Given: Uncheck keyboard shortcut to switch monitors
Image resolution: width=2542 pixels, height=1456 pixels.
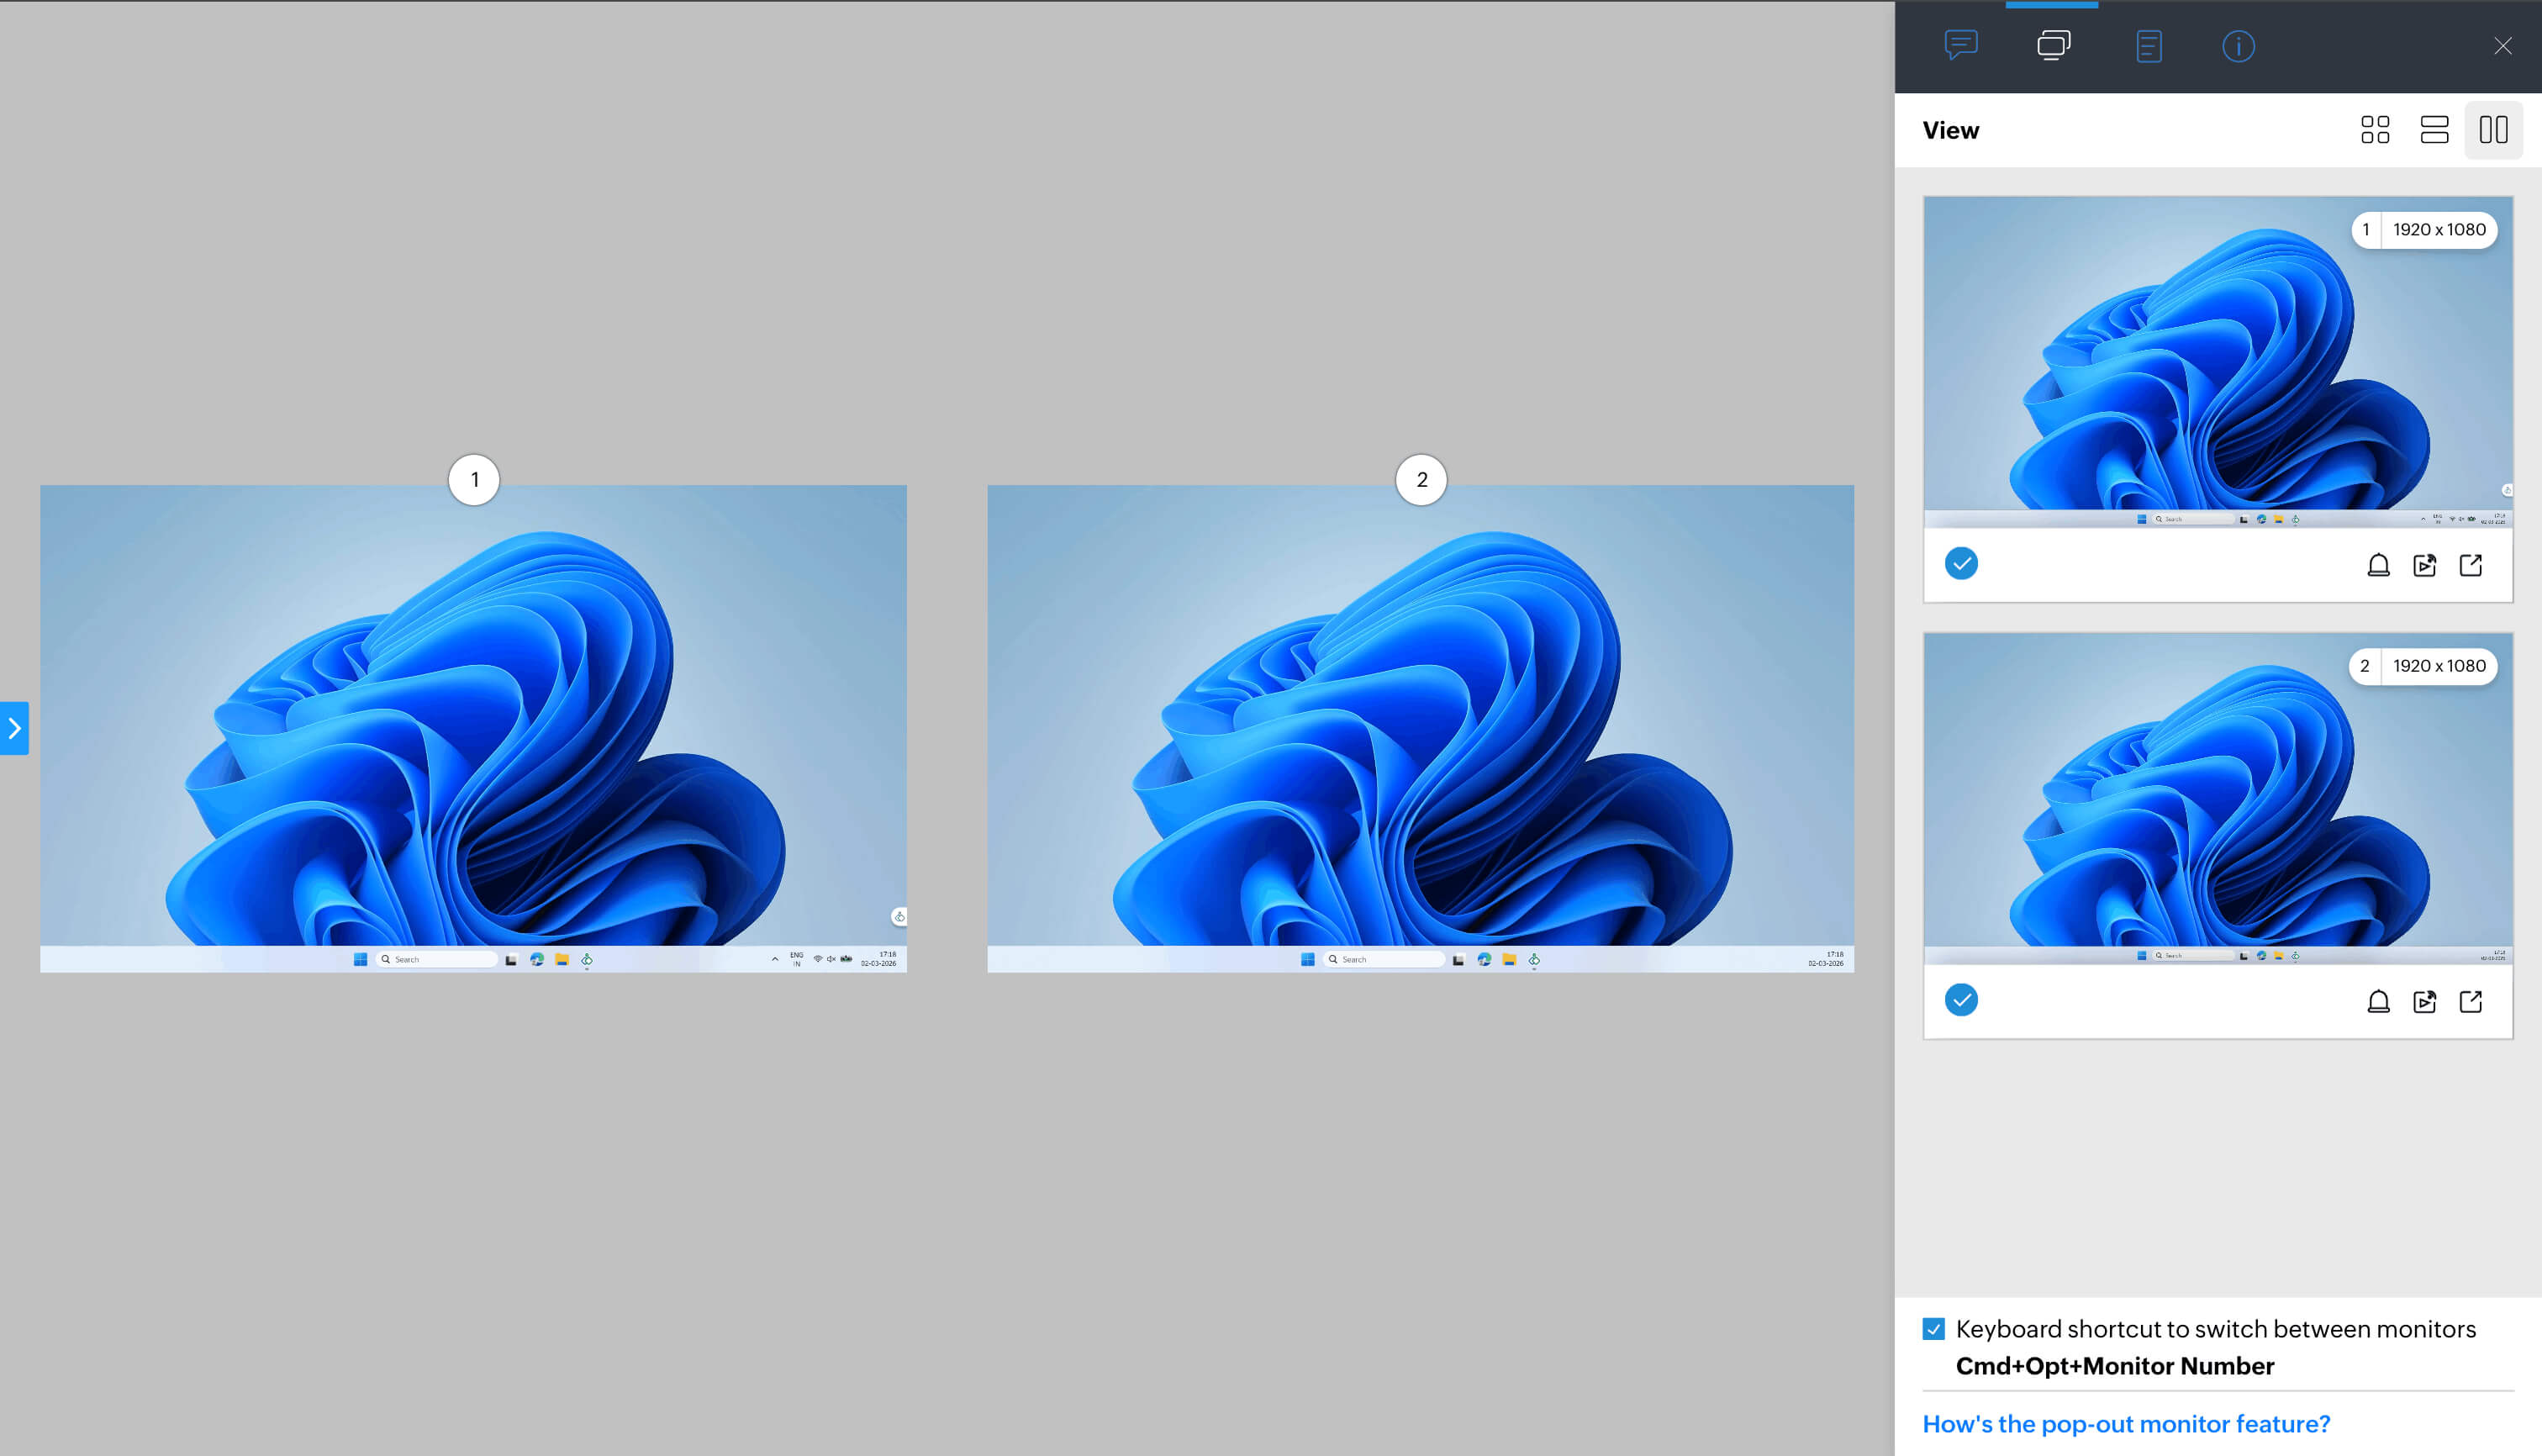Looking at the screenshot, I should coord(1933,1329).
